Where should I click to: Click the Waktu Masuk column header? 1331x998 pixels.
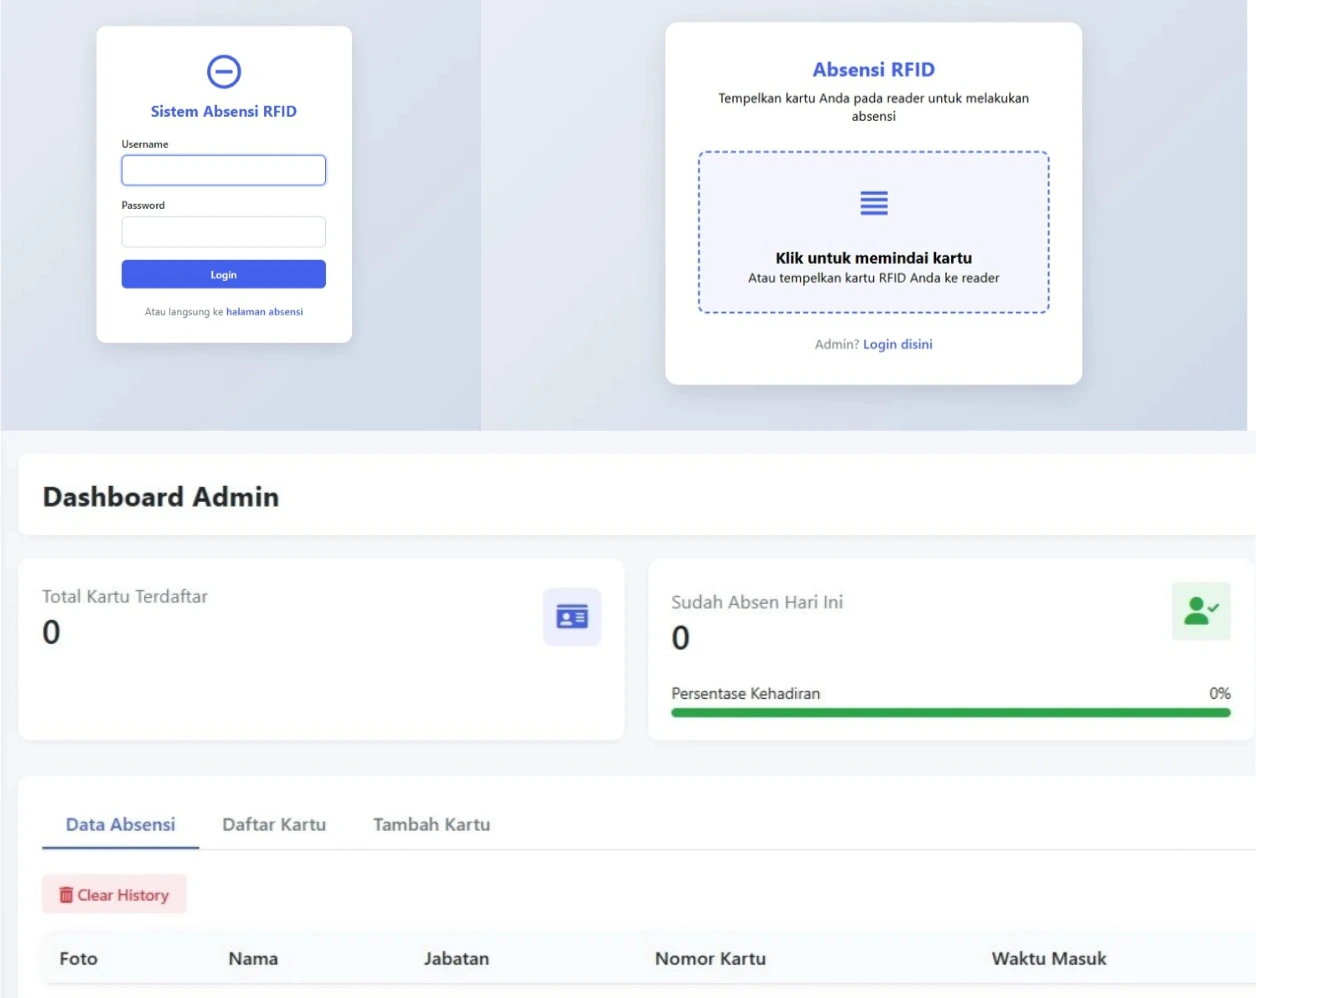(x=1049, y=959)
